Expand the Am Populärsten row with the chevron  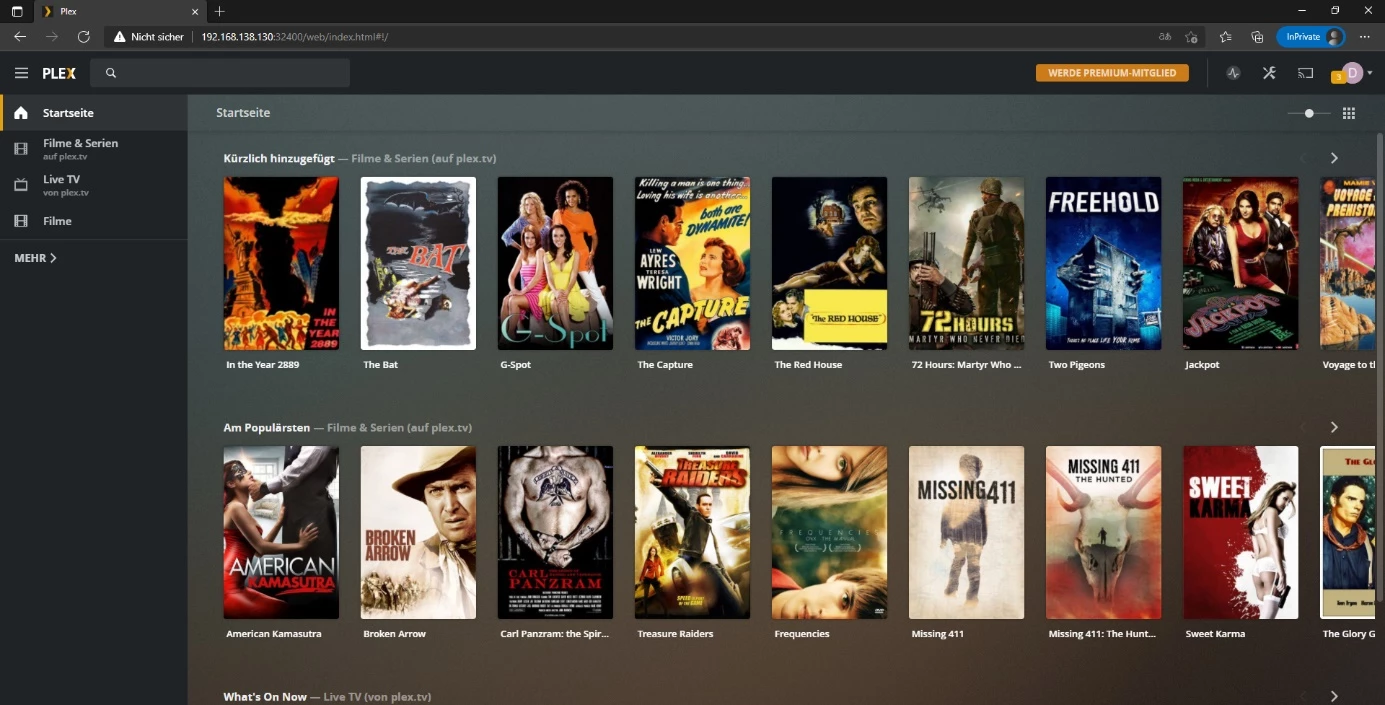point(1333,427)
